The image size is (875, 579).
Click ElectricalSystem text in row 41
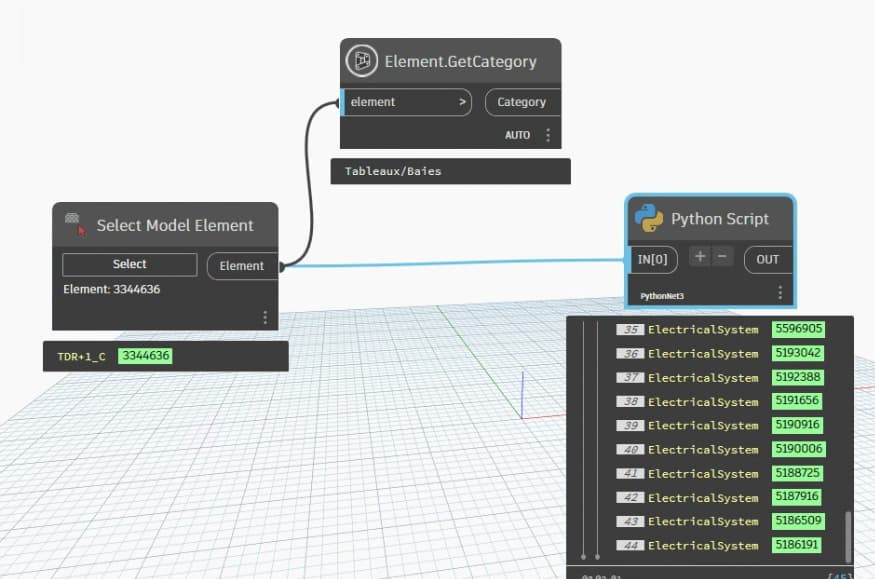[703, 474]
